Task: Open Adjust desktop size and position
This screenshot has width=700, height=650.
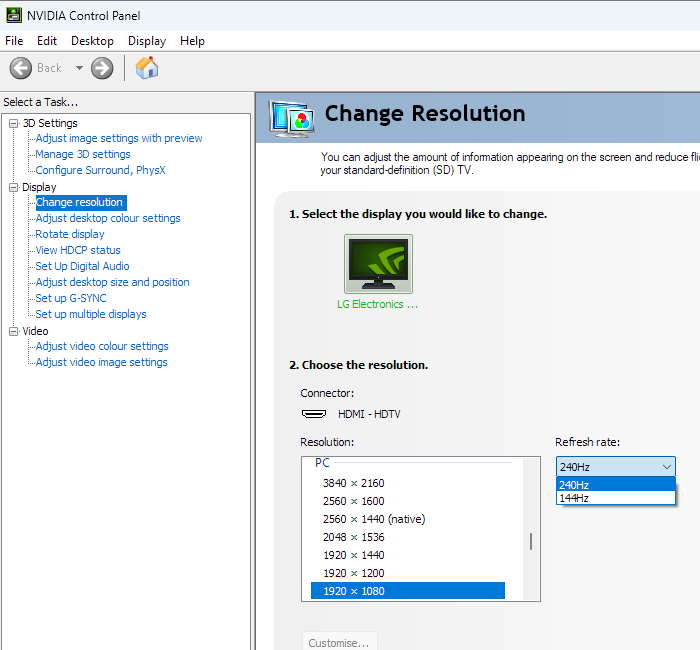Action: pyautogui.click(x=112, y=282)
